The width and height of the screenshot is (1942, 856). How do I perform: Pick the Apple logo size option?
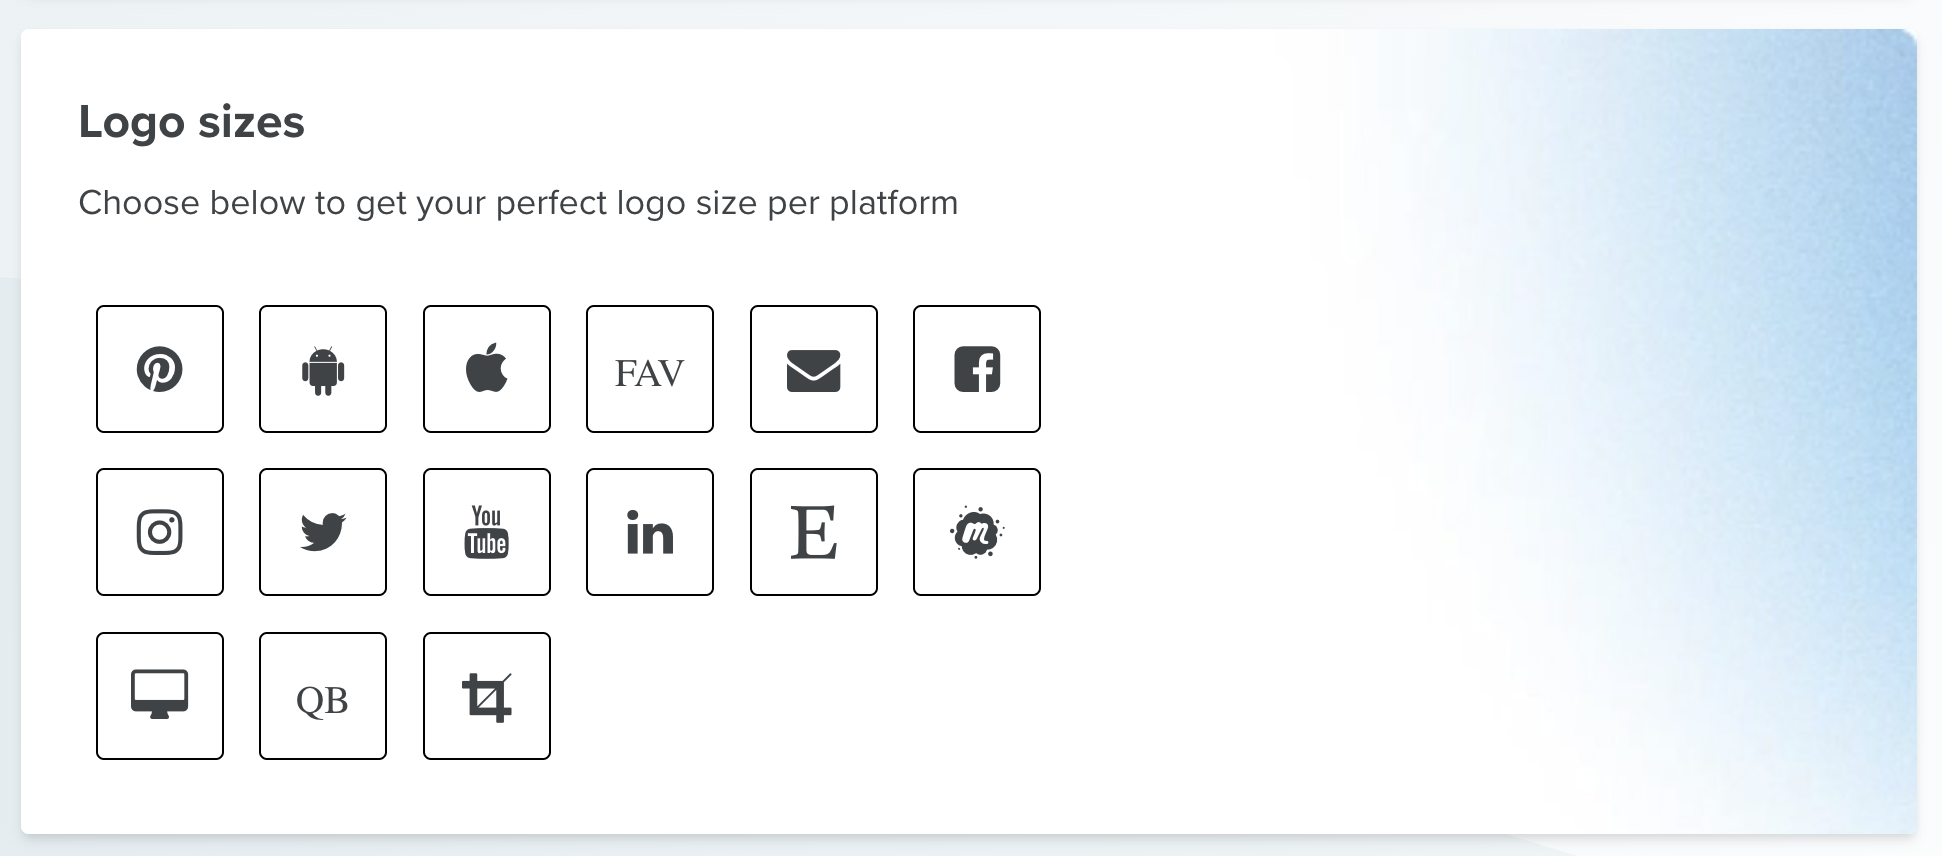(487, 369)
